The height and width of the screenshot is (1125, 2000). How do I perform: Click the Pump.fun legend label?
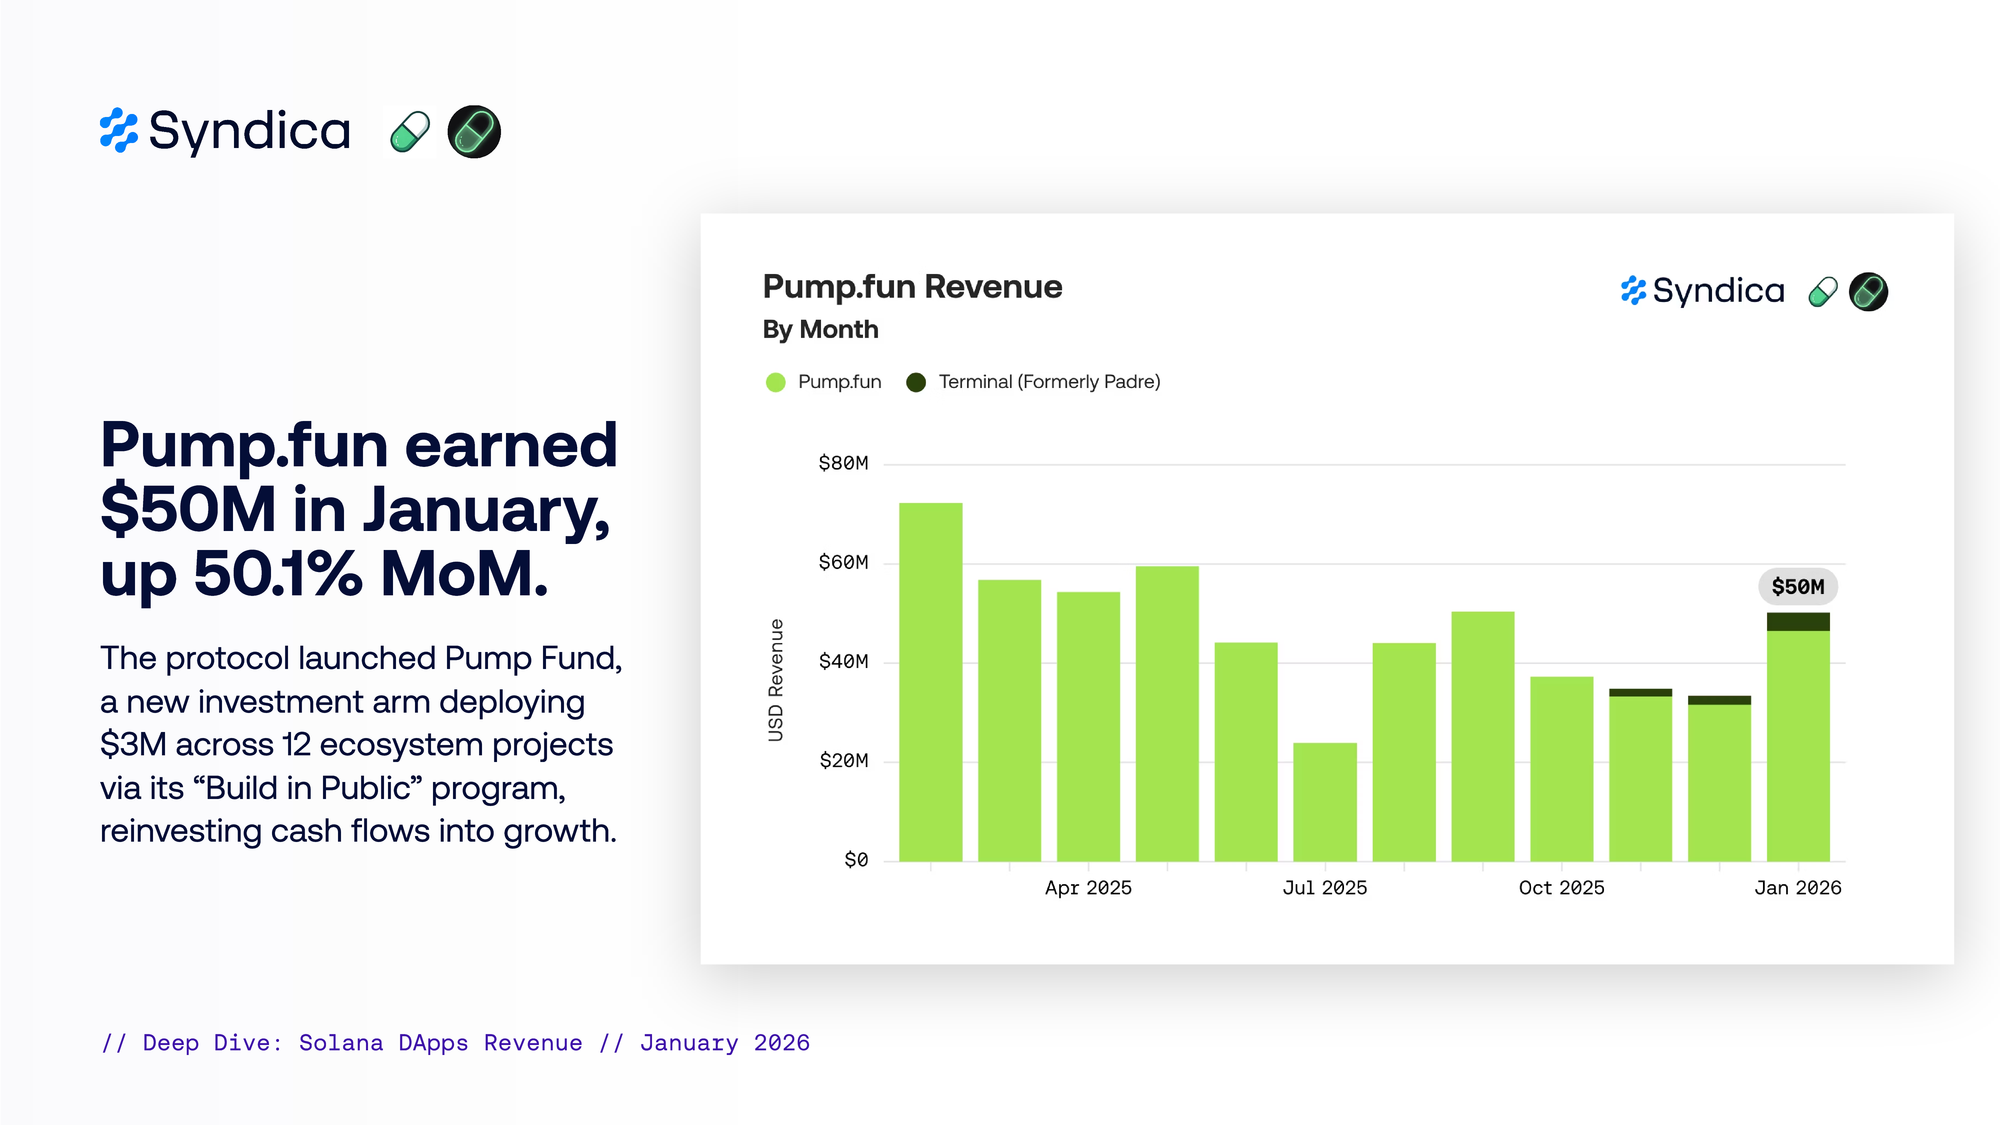tap(839, 382)
